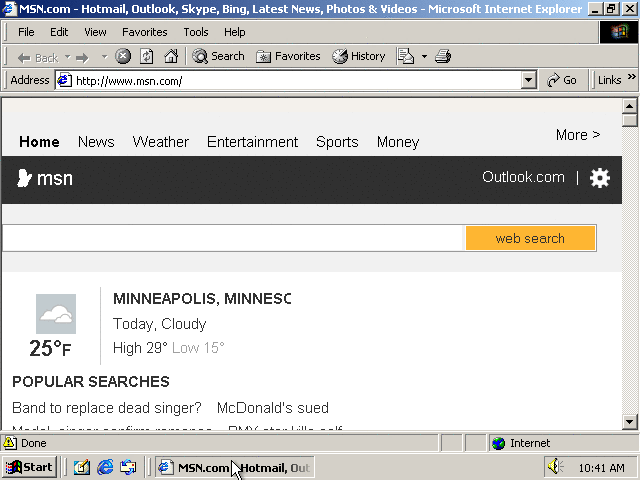Open the Windows Start menu
Viewport: 640px width, 480px height.
pos(29,467)
